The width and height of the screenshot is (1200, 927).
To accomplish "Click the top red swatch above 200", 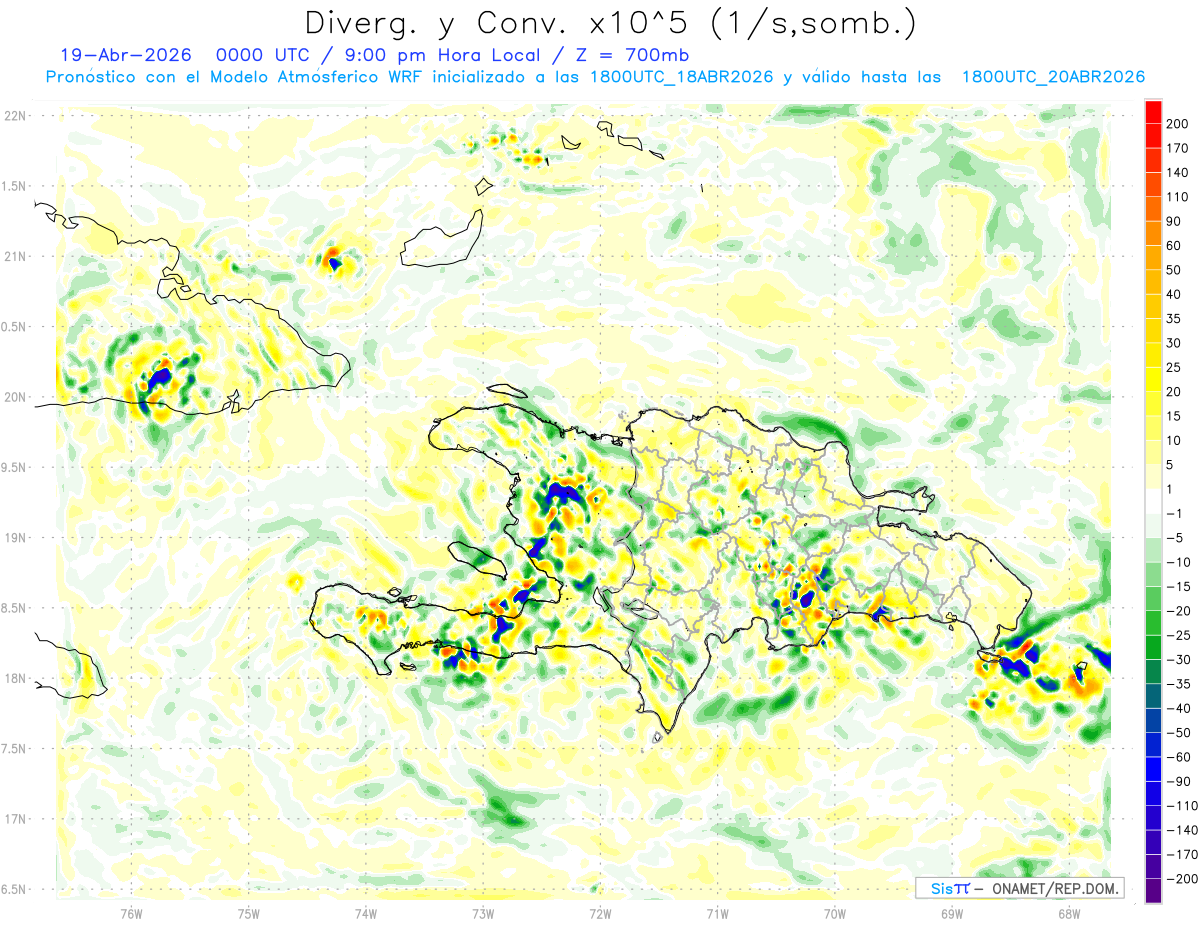I will (x=1153, y=110).
